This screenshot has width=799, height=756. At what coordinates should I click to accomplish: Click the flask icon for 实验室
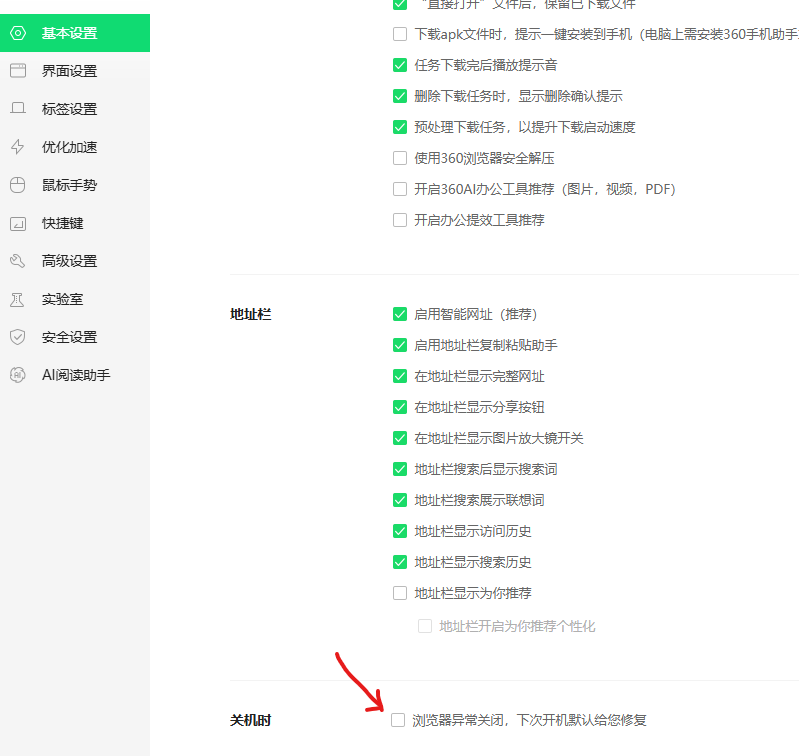pyautogui.click(x=17, y=299)
